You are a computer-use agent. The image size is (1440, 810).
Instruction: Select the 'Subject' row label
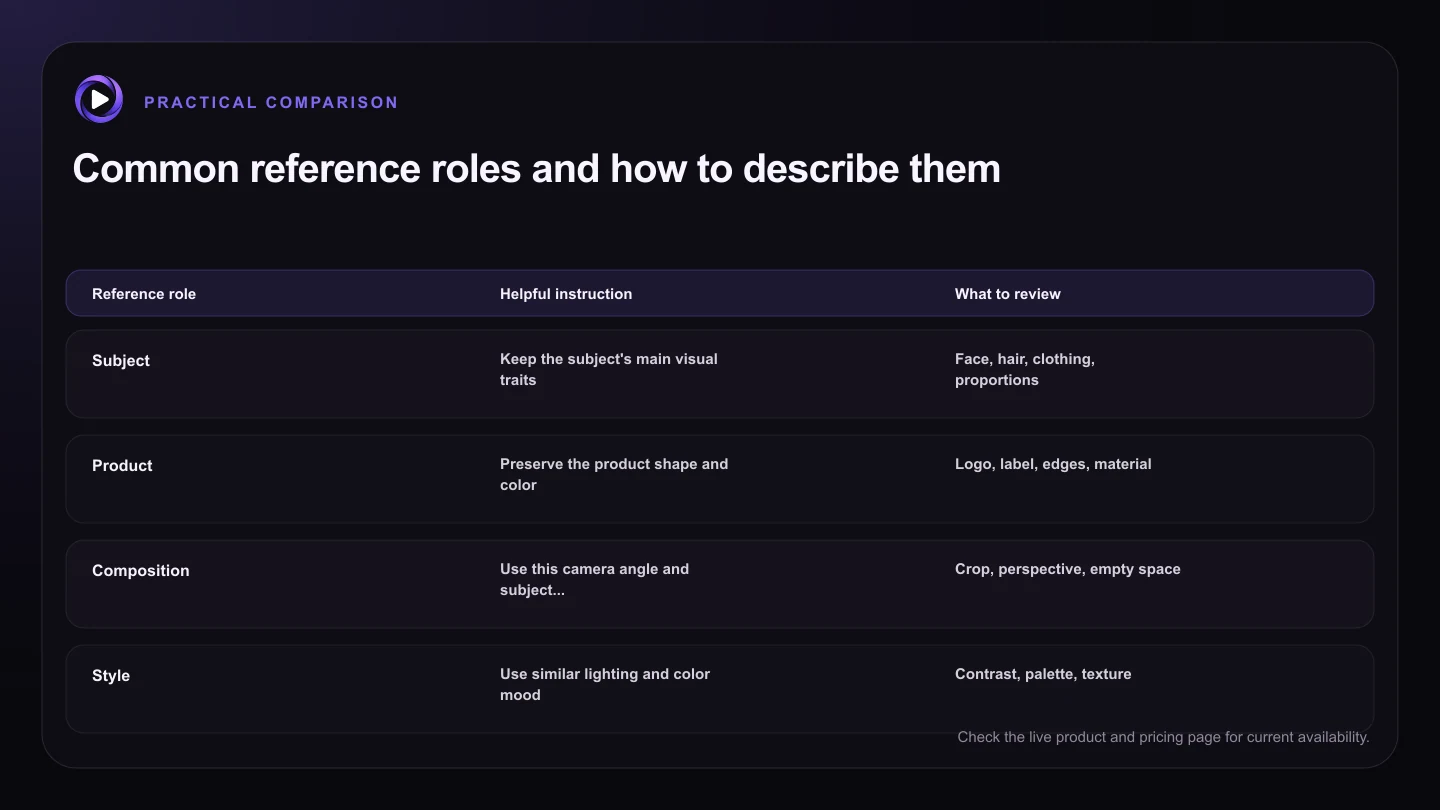click(x=121, y=361)
